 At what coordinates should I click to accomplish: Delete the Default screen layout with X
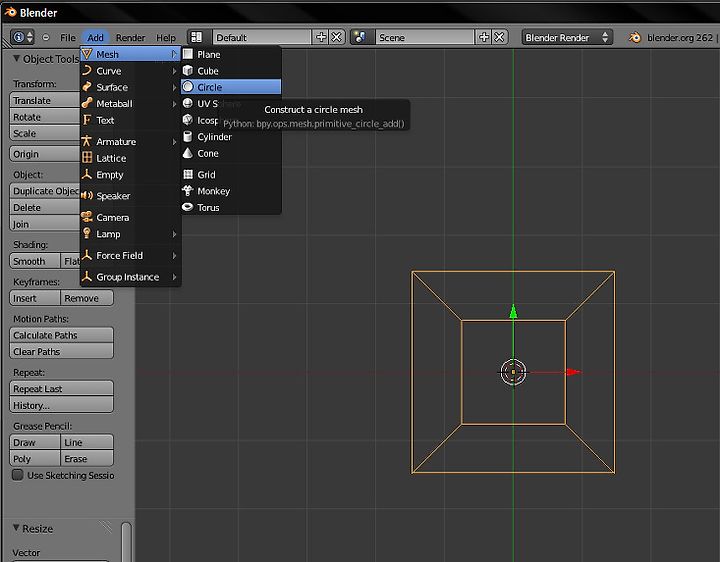337,37
